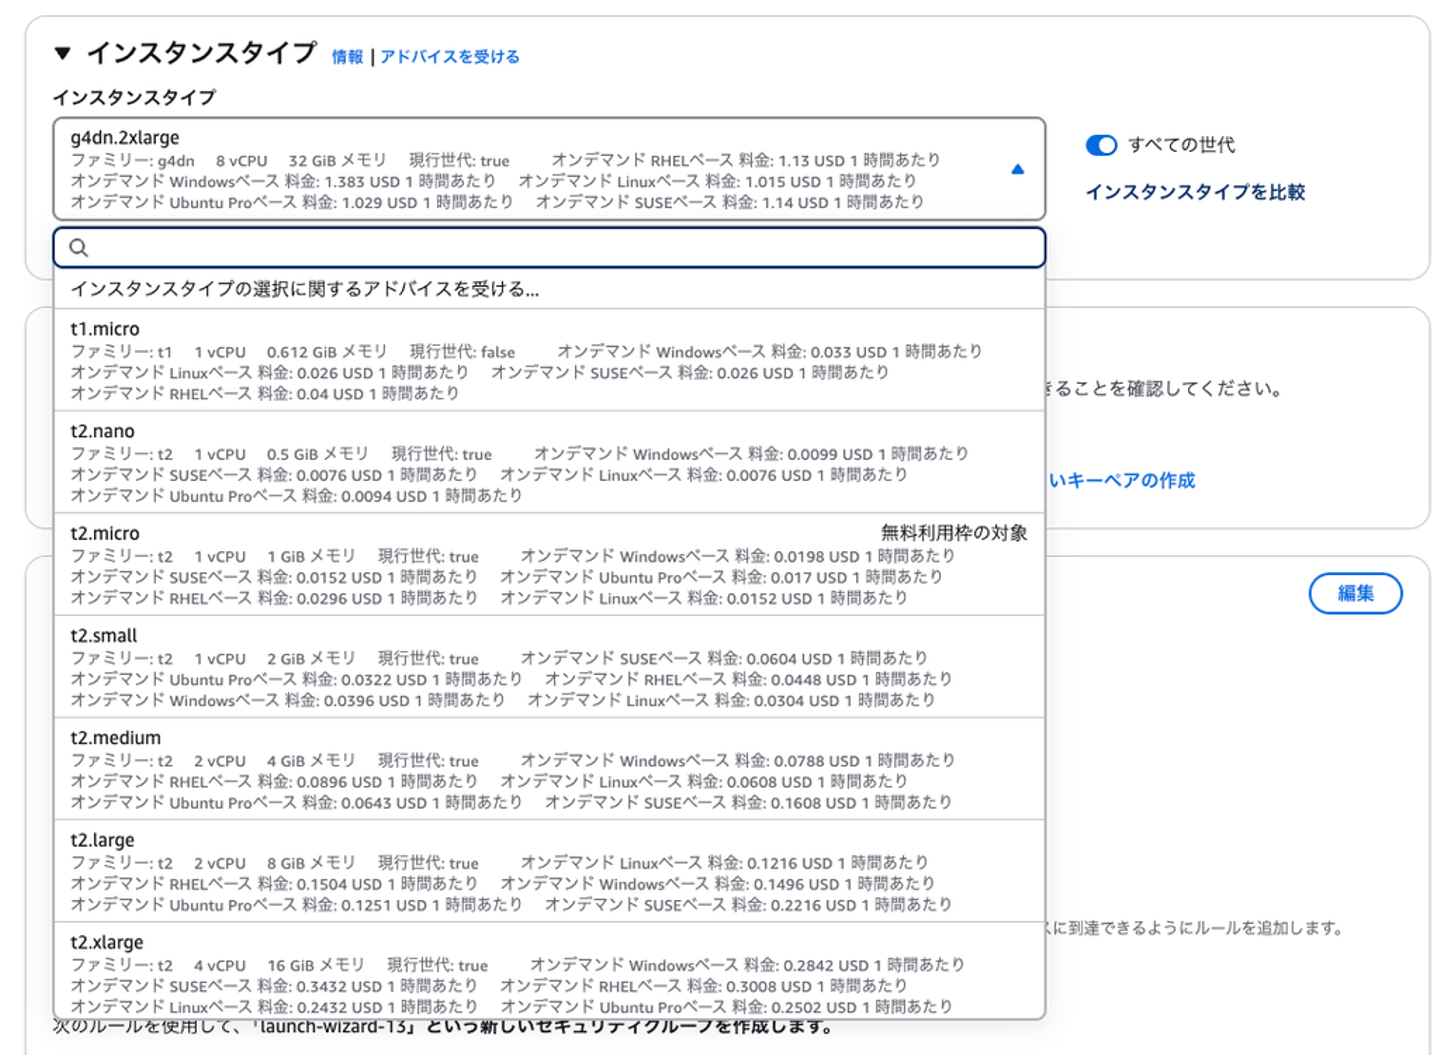Select the t2.small instance type

(x=549, y=666)
